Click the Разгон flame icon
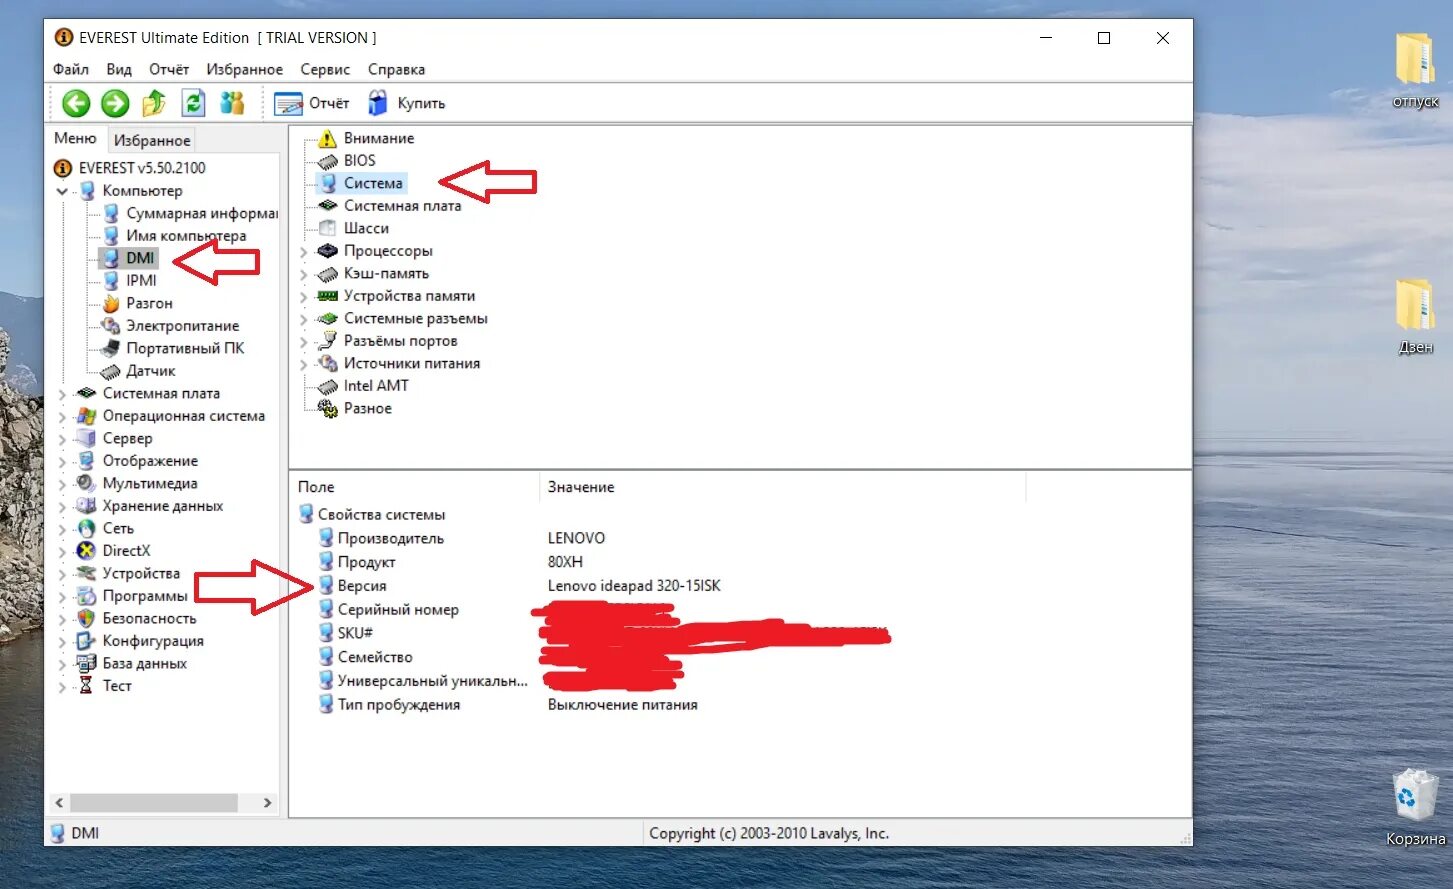Image resolution: width=1453 pixels, height=889 pixels. 111,303
